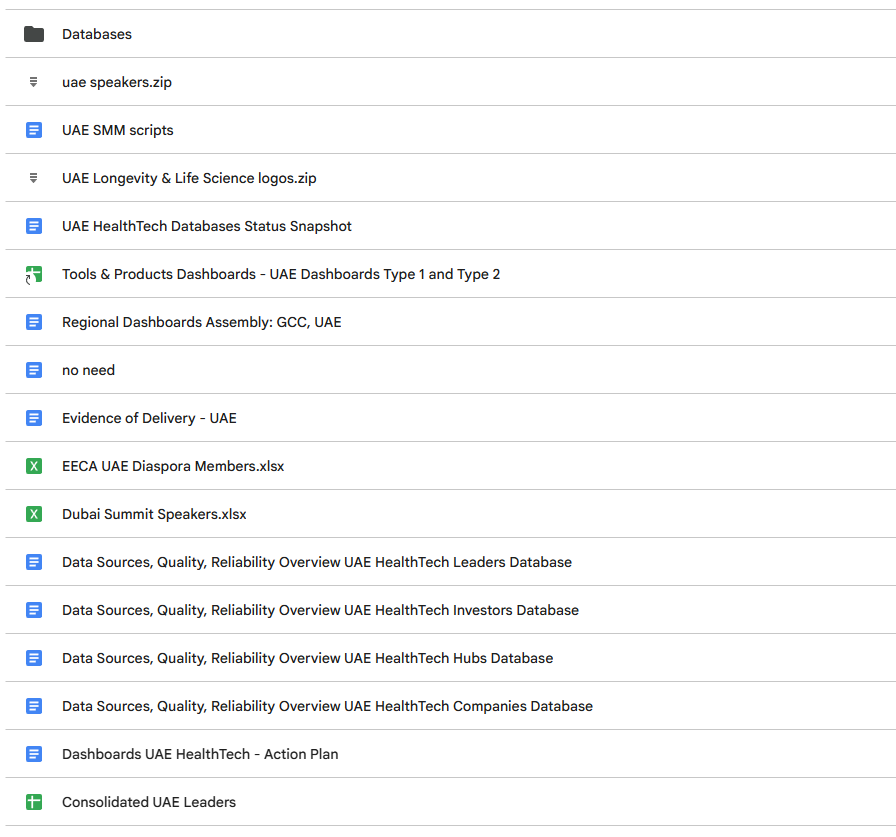This screenshot has height=837, width=896.
Task: Select the Consolidated UAE Leaders file name
Action: click(x=149, y=802)
